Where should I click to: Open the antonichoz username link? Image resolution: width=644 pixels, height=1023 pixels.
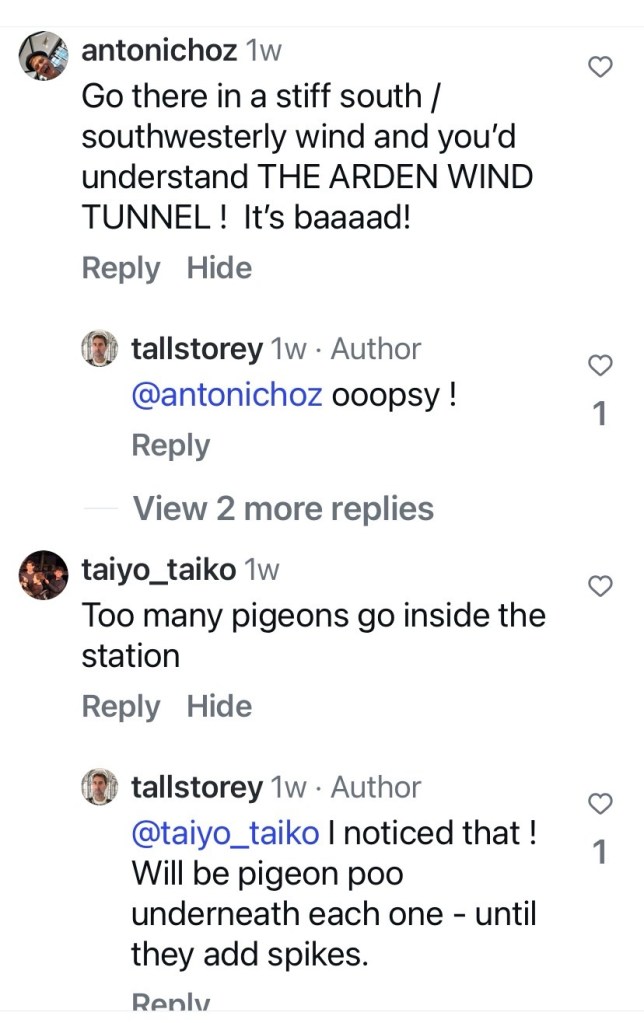[160, 50]
